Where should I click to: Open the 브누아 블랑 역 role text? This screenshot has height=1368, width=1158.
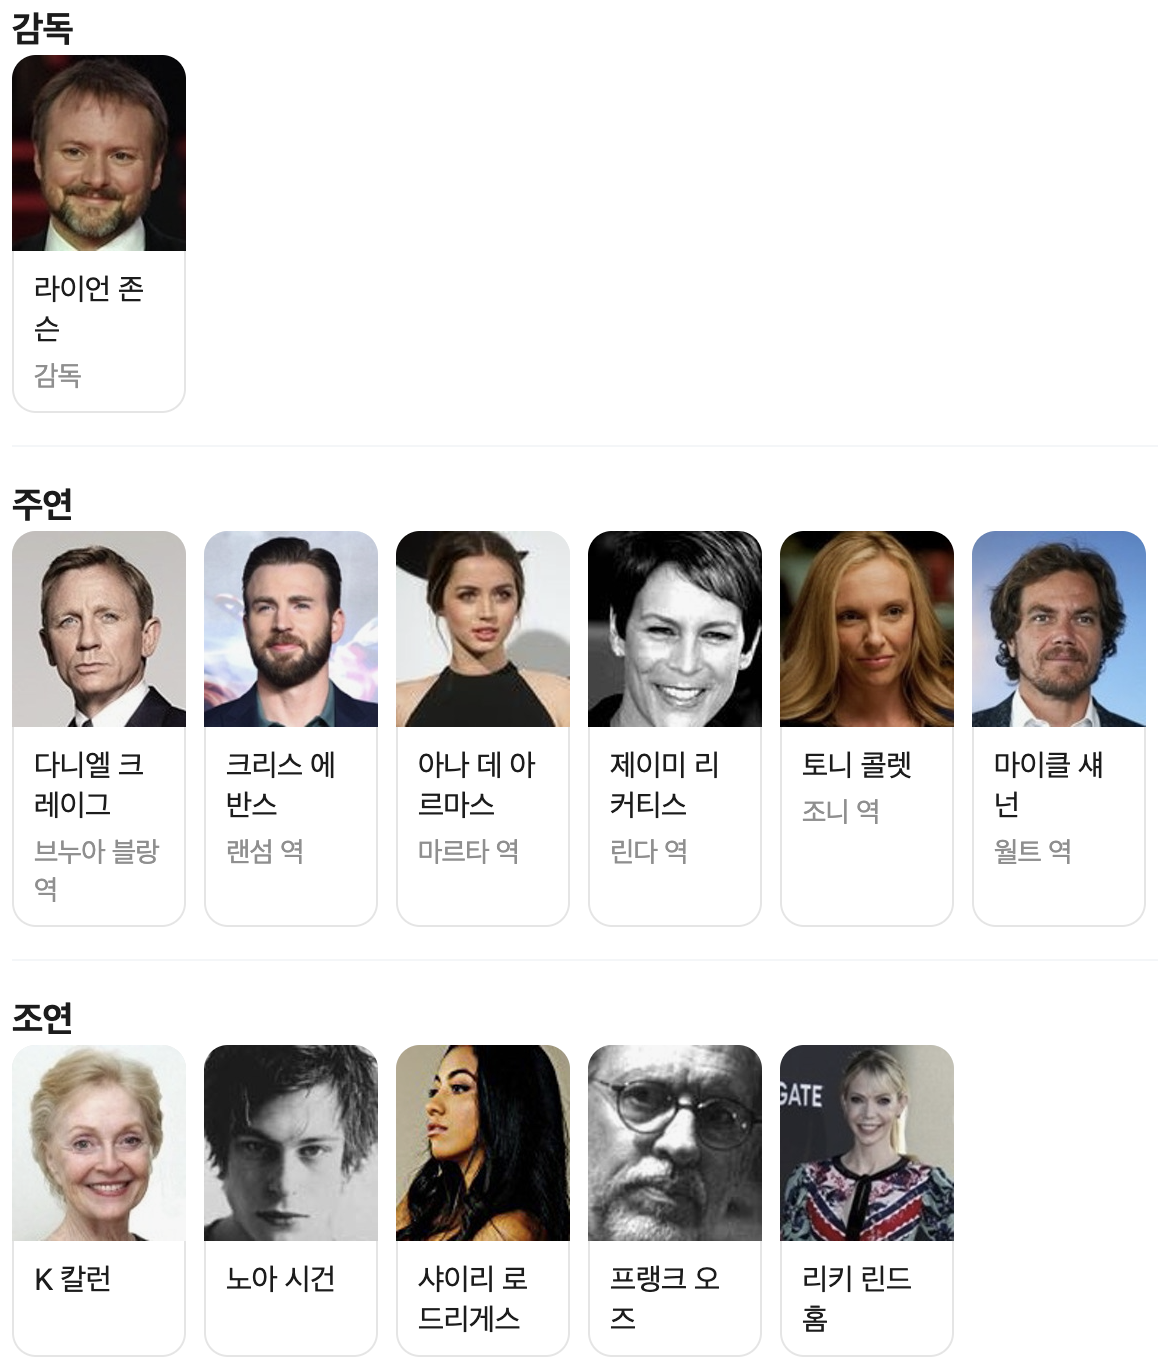point(96,869)
